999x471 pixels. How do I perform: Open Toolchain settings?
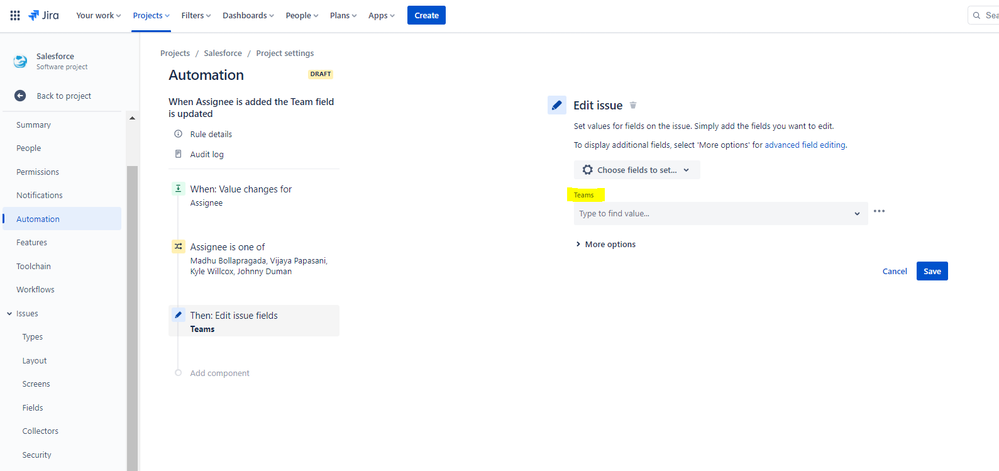(x=34, y=266)
